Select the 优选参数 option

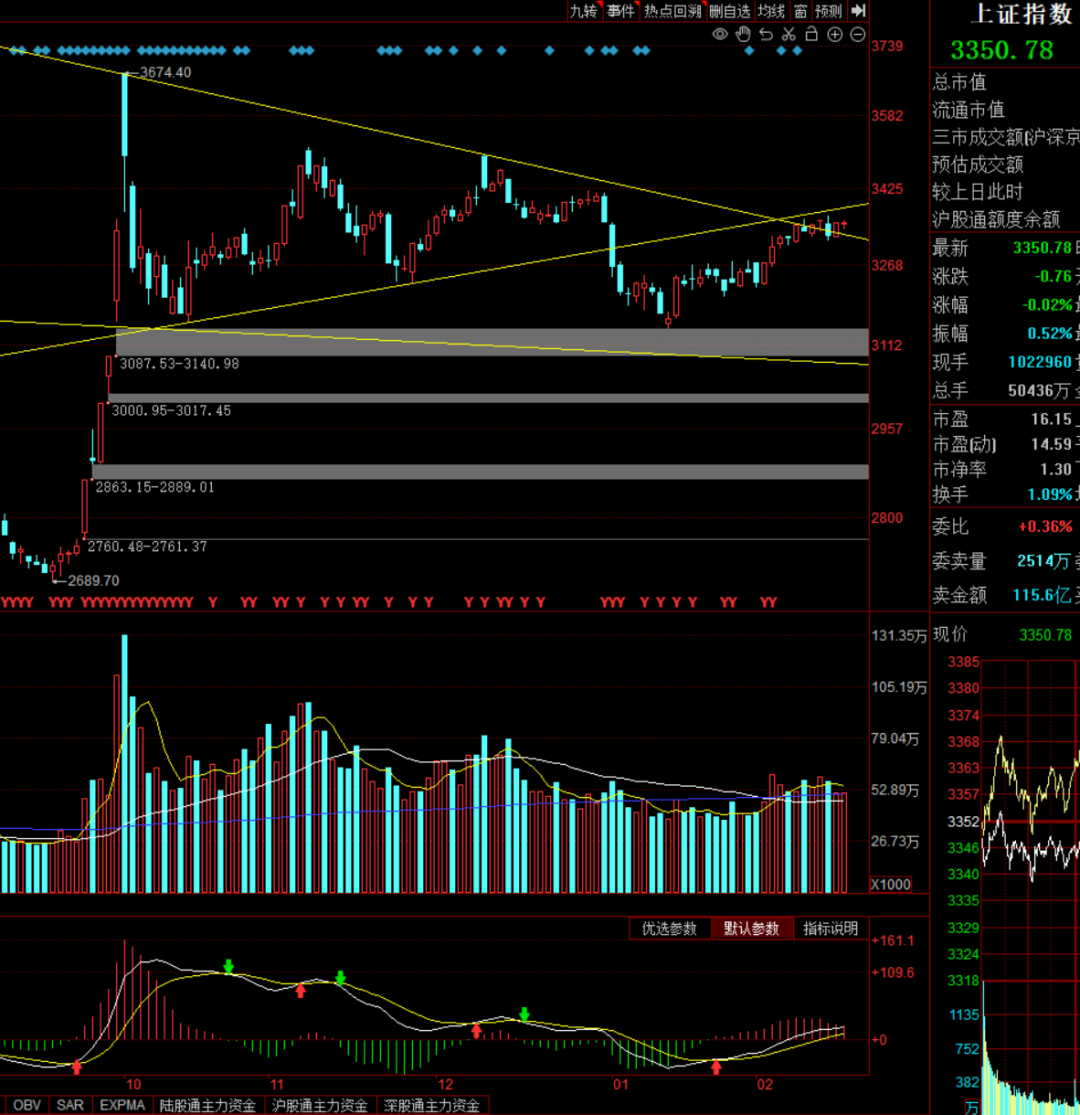pyautogui.click(x=670, y=928)
